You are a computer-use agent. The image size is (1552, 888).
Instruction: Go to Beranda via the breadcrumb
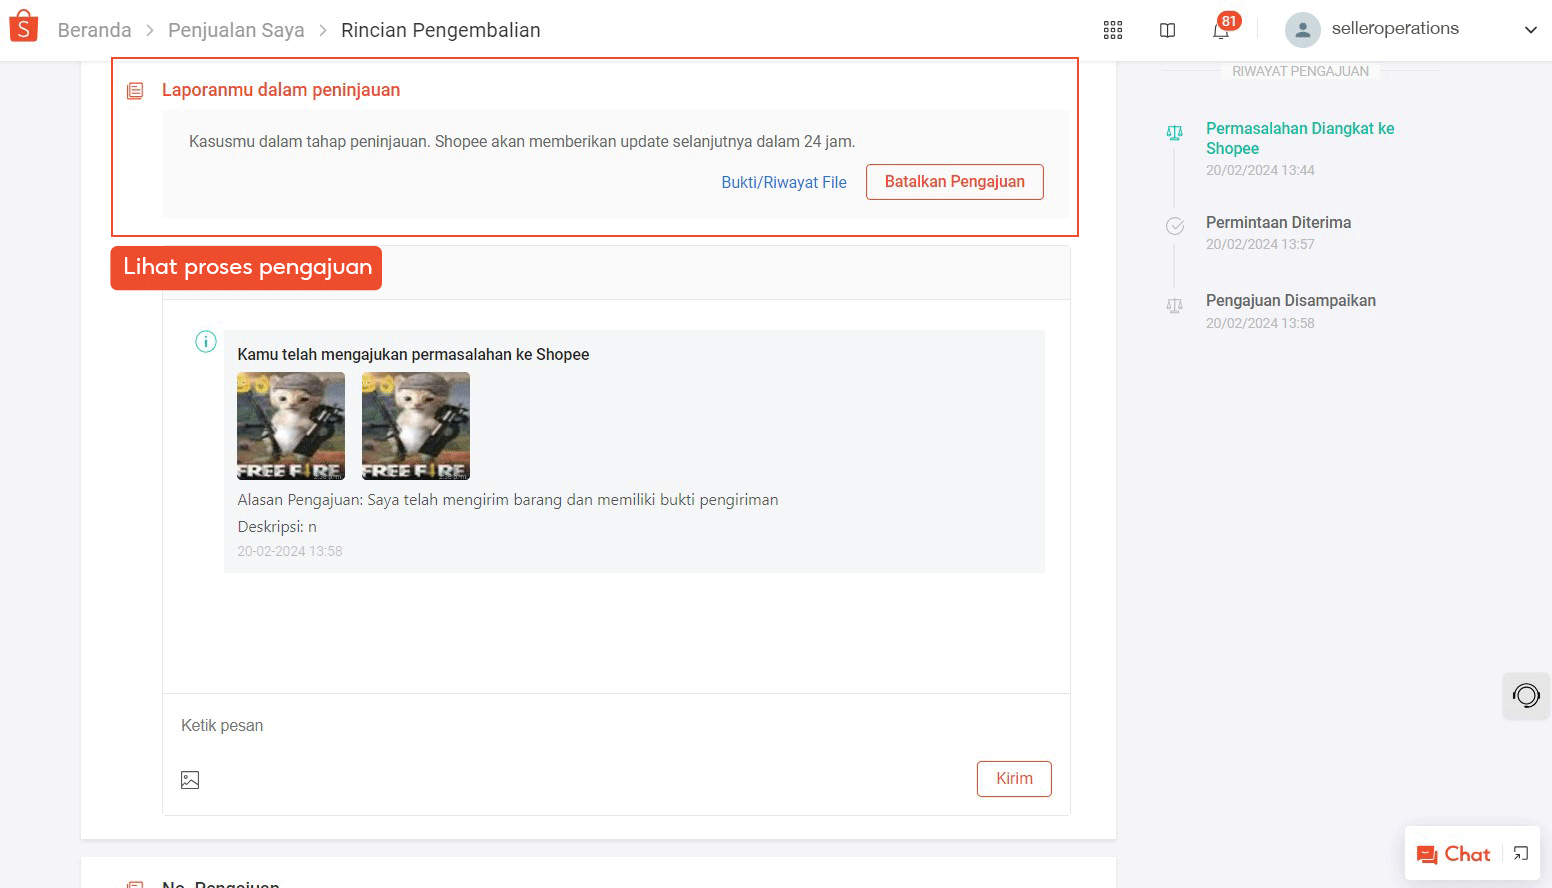tap(94, 30)
